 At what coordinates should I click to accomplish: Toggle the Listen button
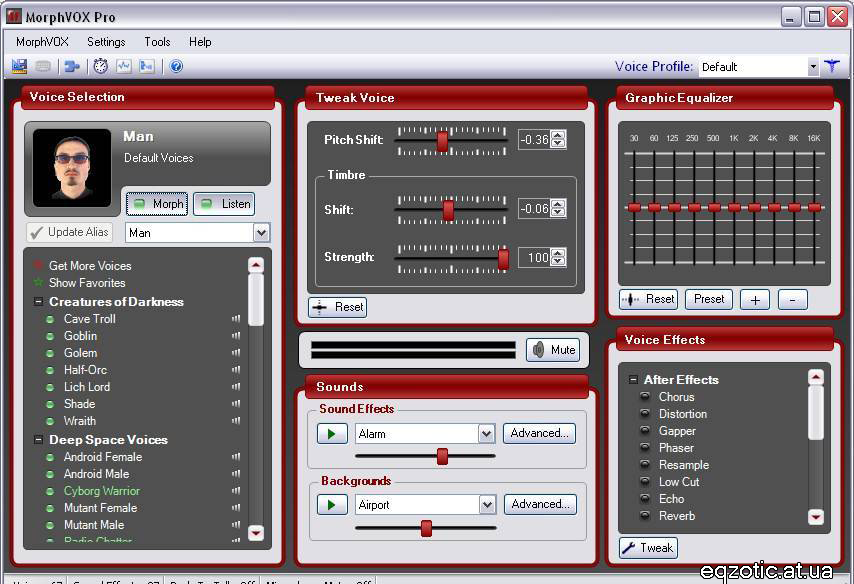(x=224, y=204)
